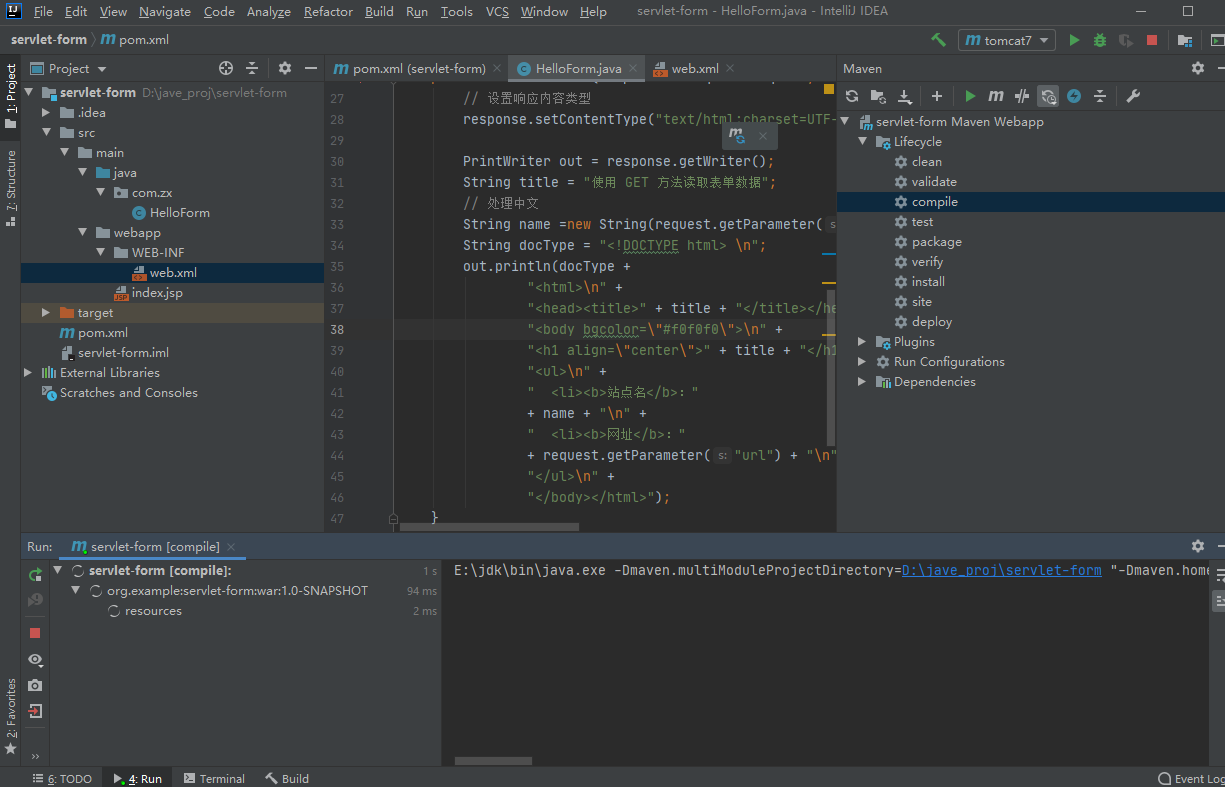Collapse all in Project panel
The width and height of the screenshot is (1225, 787).
252,68
